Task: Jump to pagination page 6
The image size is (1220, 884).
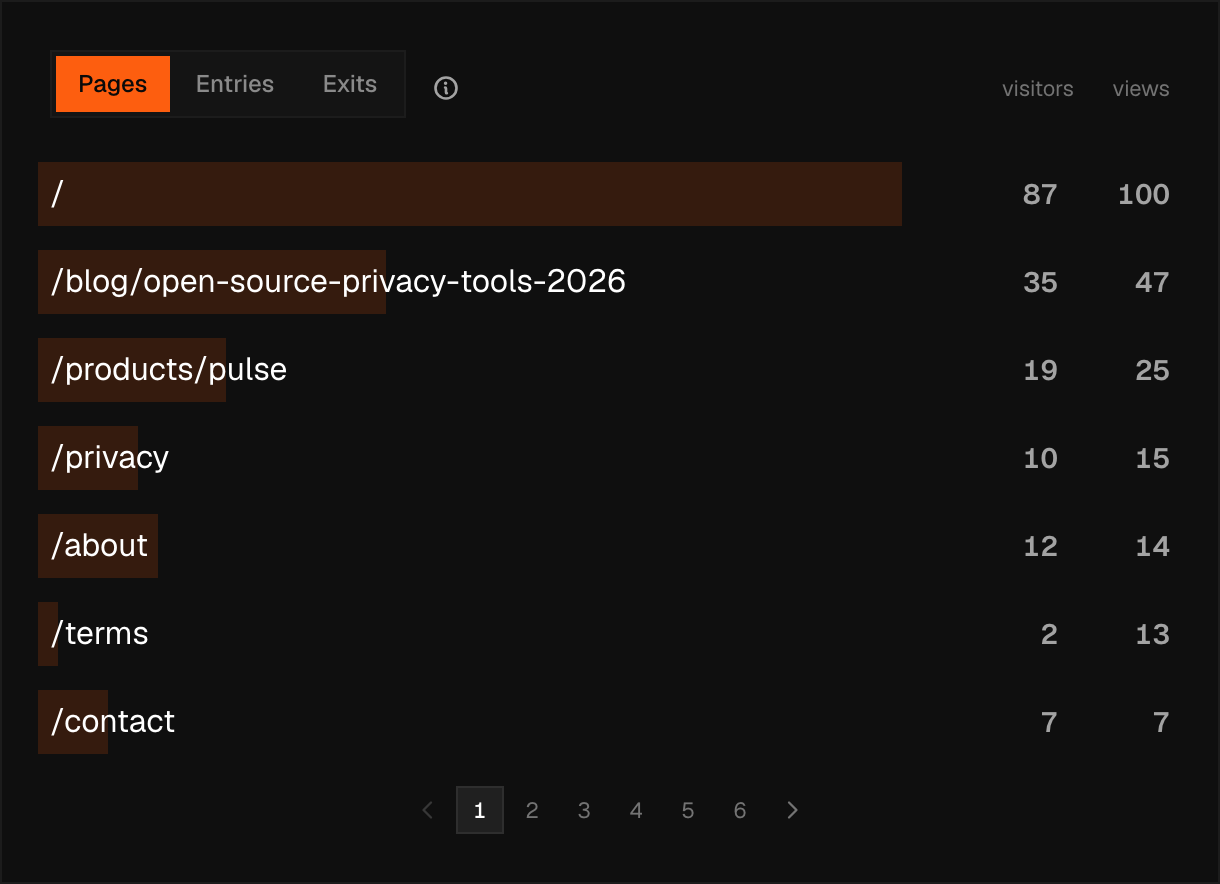Action: click(x=740, y=810)
